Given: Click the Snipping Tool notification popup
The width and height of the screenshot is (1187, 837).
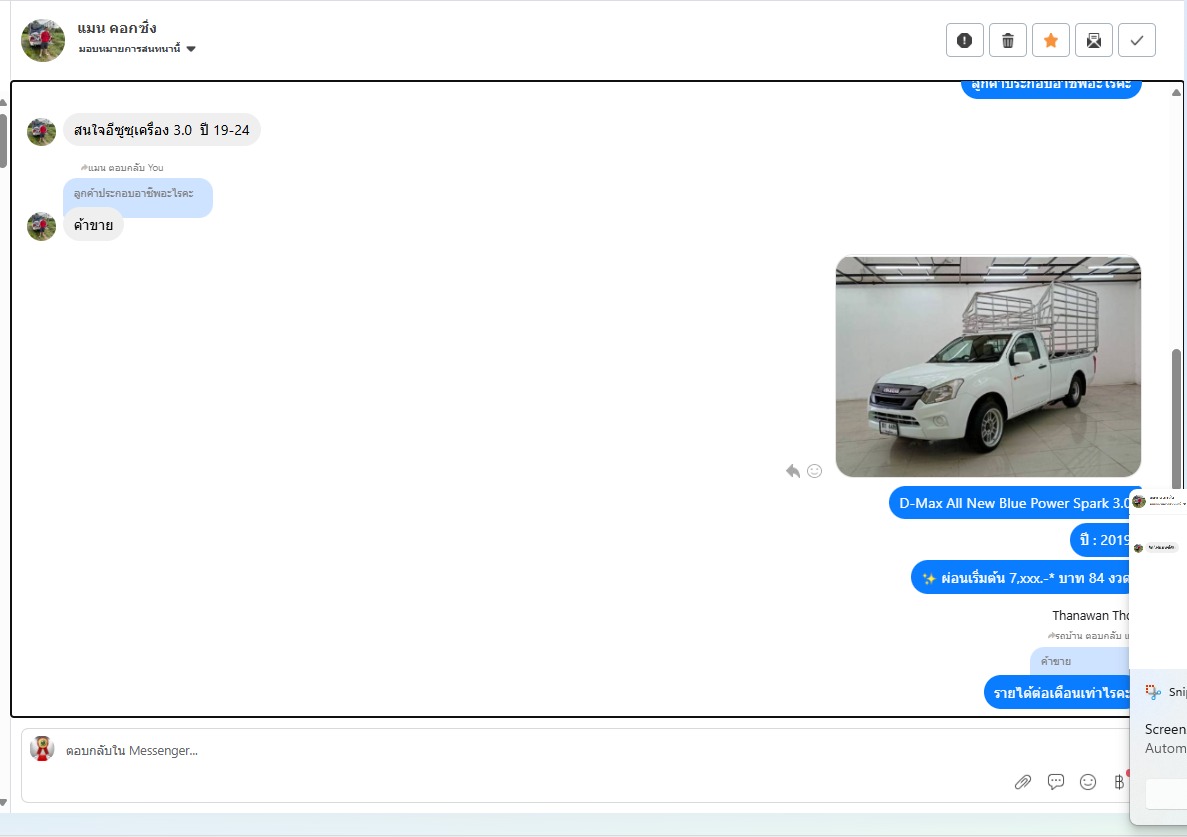Looking at the screenshot, I should pyautogui.click(x=1160, y=720).
